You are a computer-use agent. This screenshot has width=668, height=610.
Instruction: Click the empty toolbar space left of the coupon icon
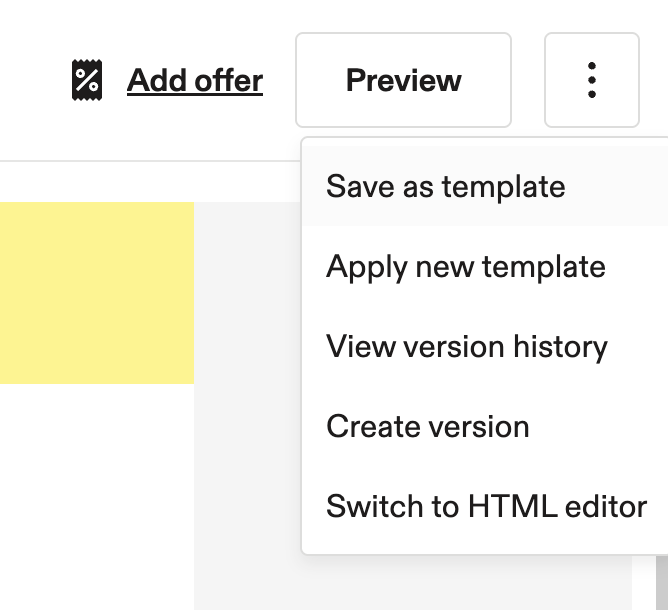(34, 80)
